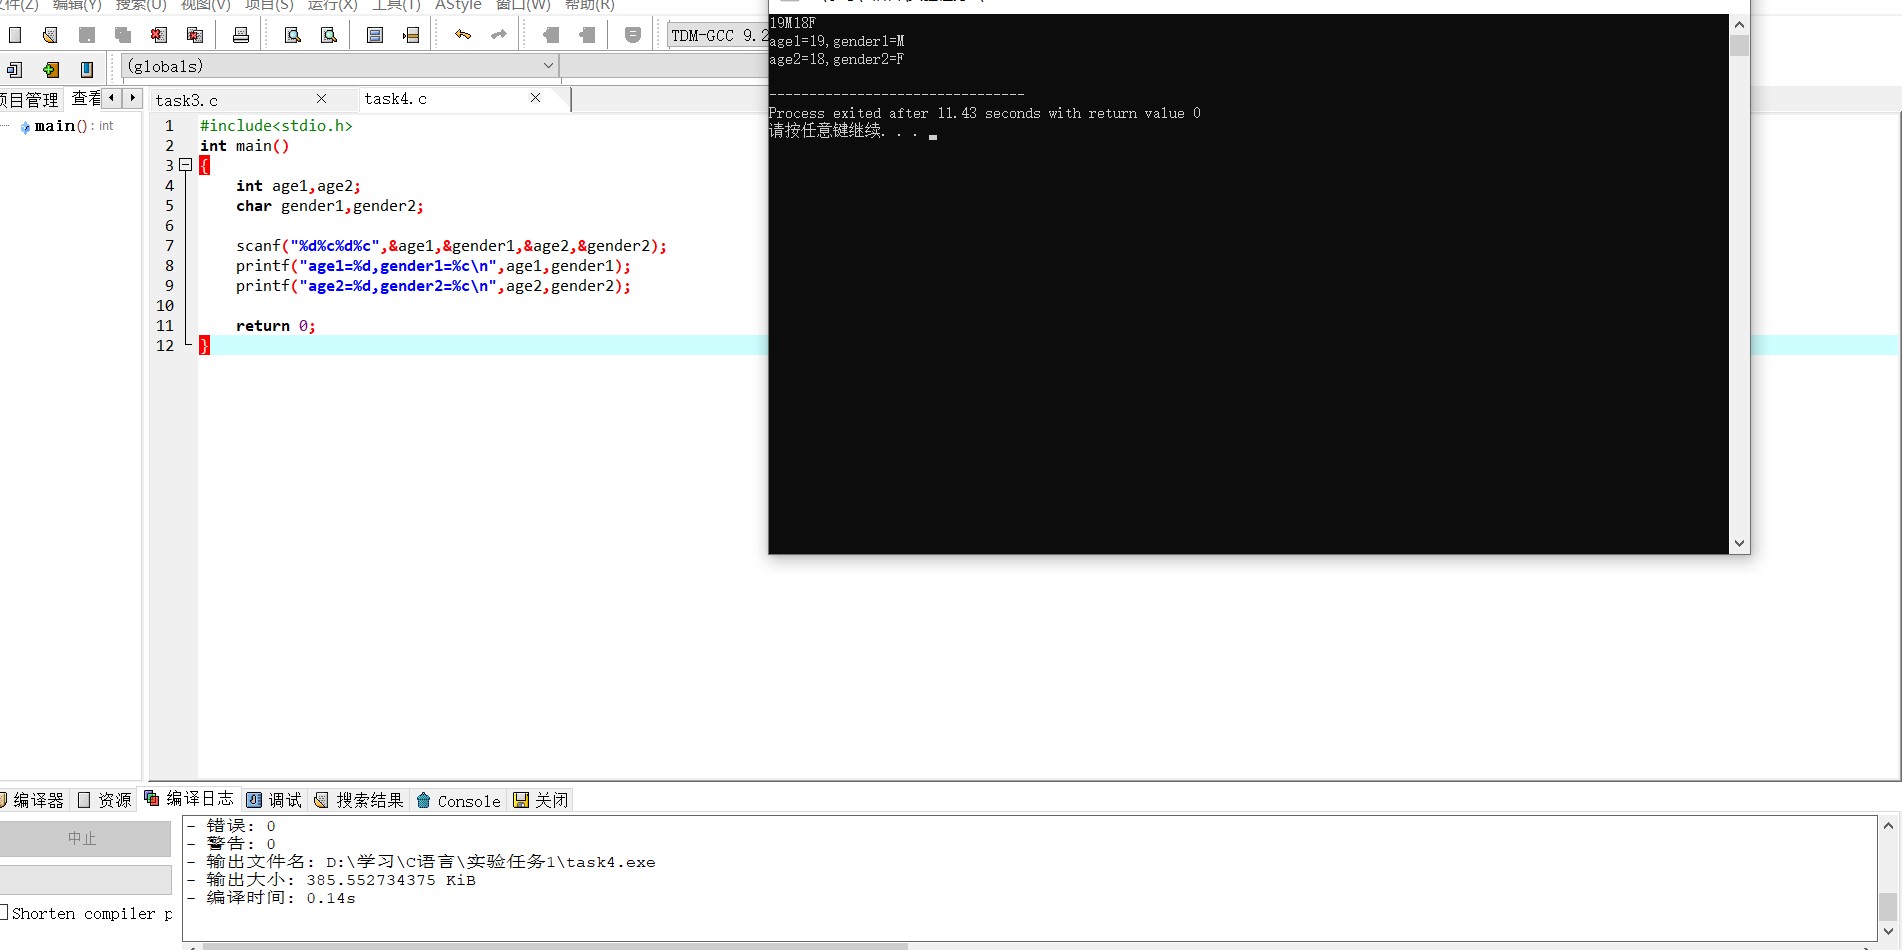
Task: Save the current file using toolbar icon
Action: (x=87, y=35)
